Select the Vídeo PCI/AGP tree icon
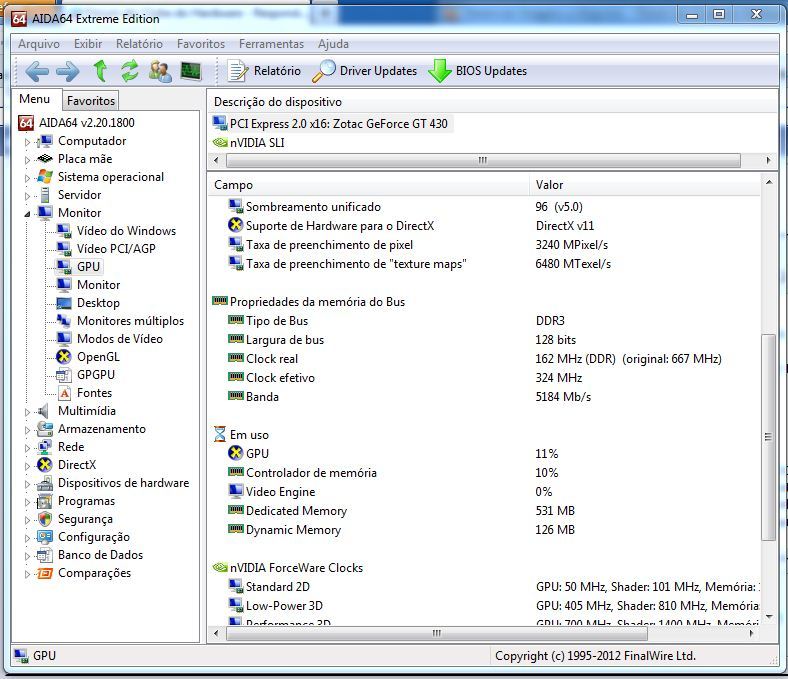This screenshot has width=788, height=679. tap(64, 248)
